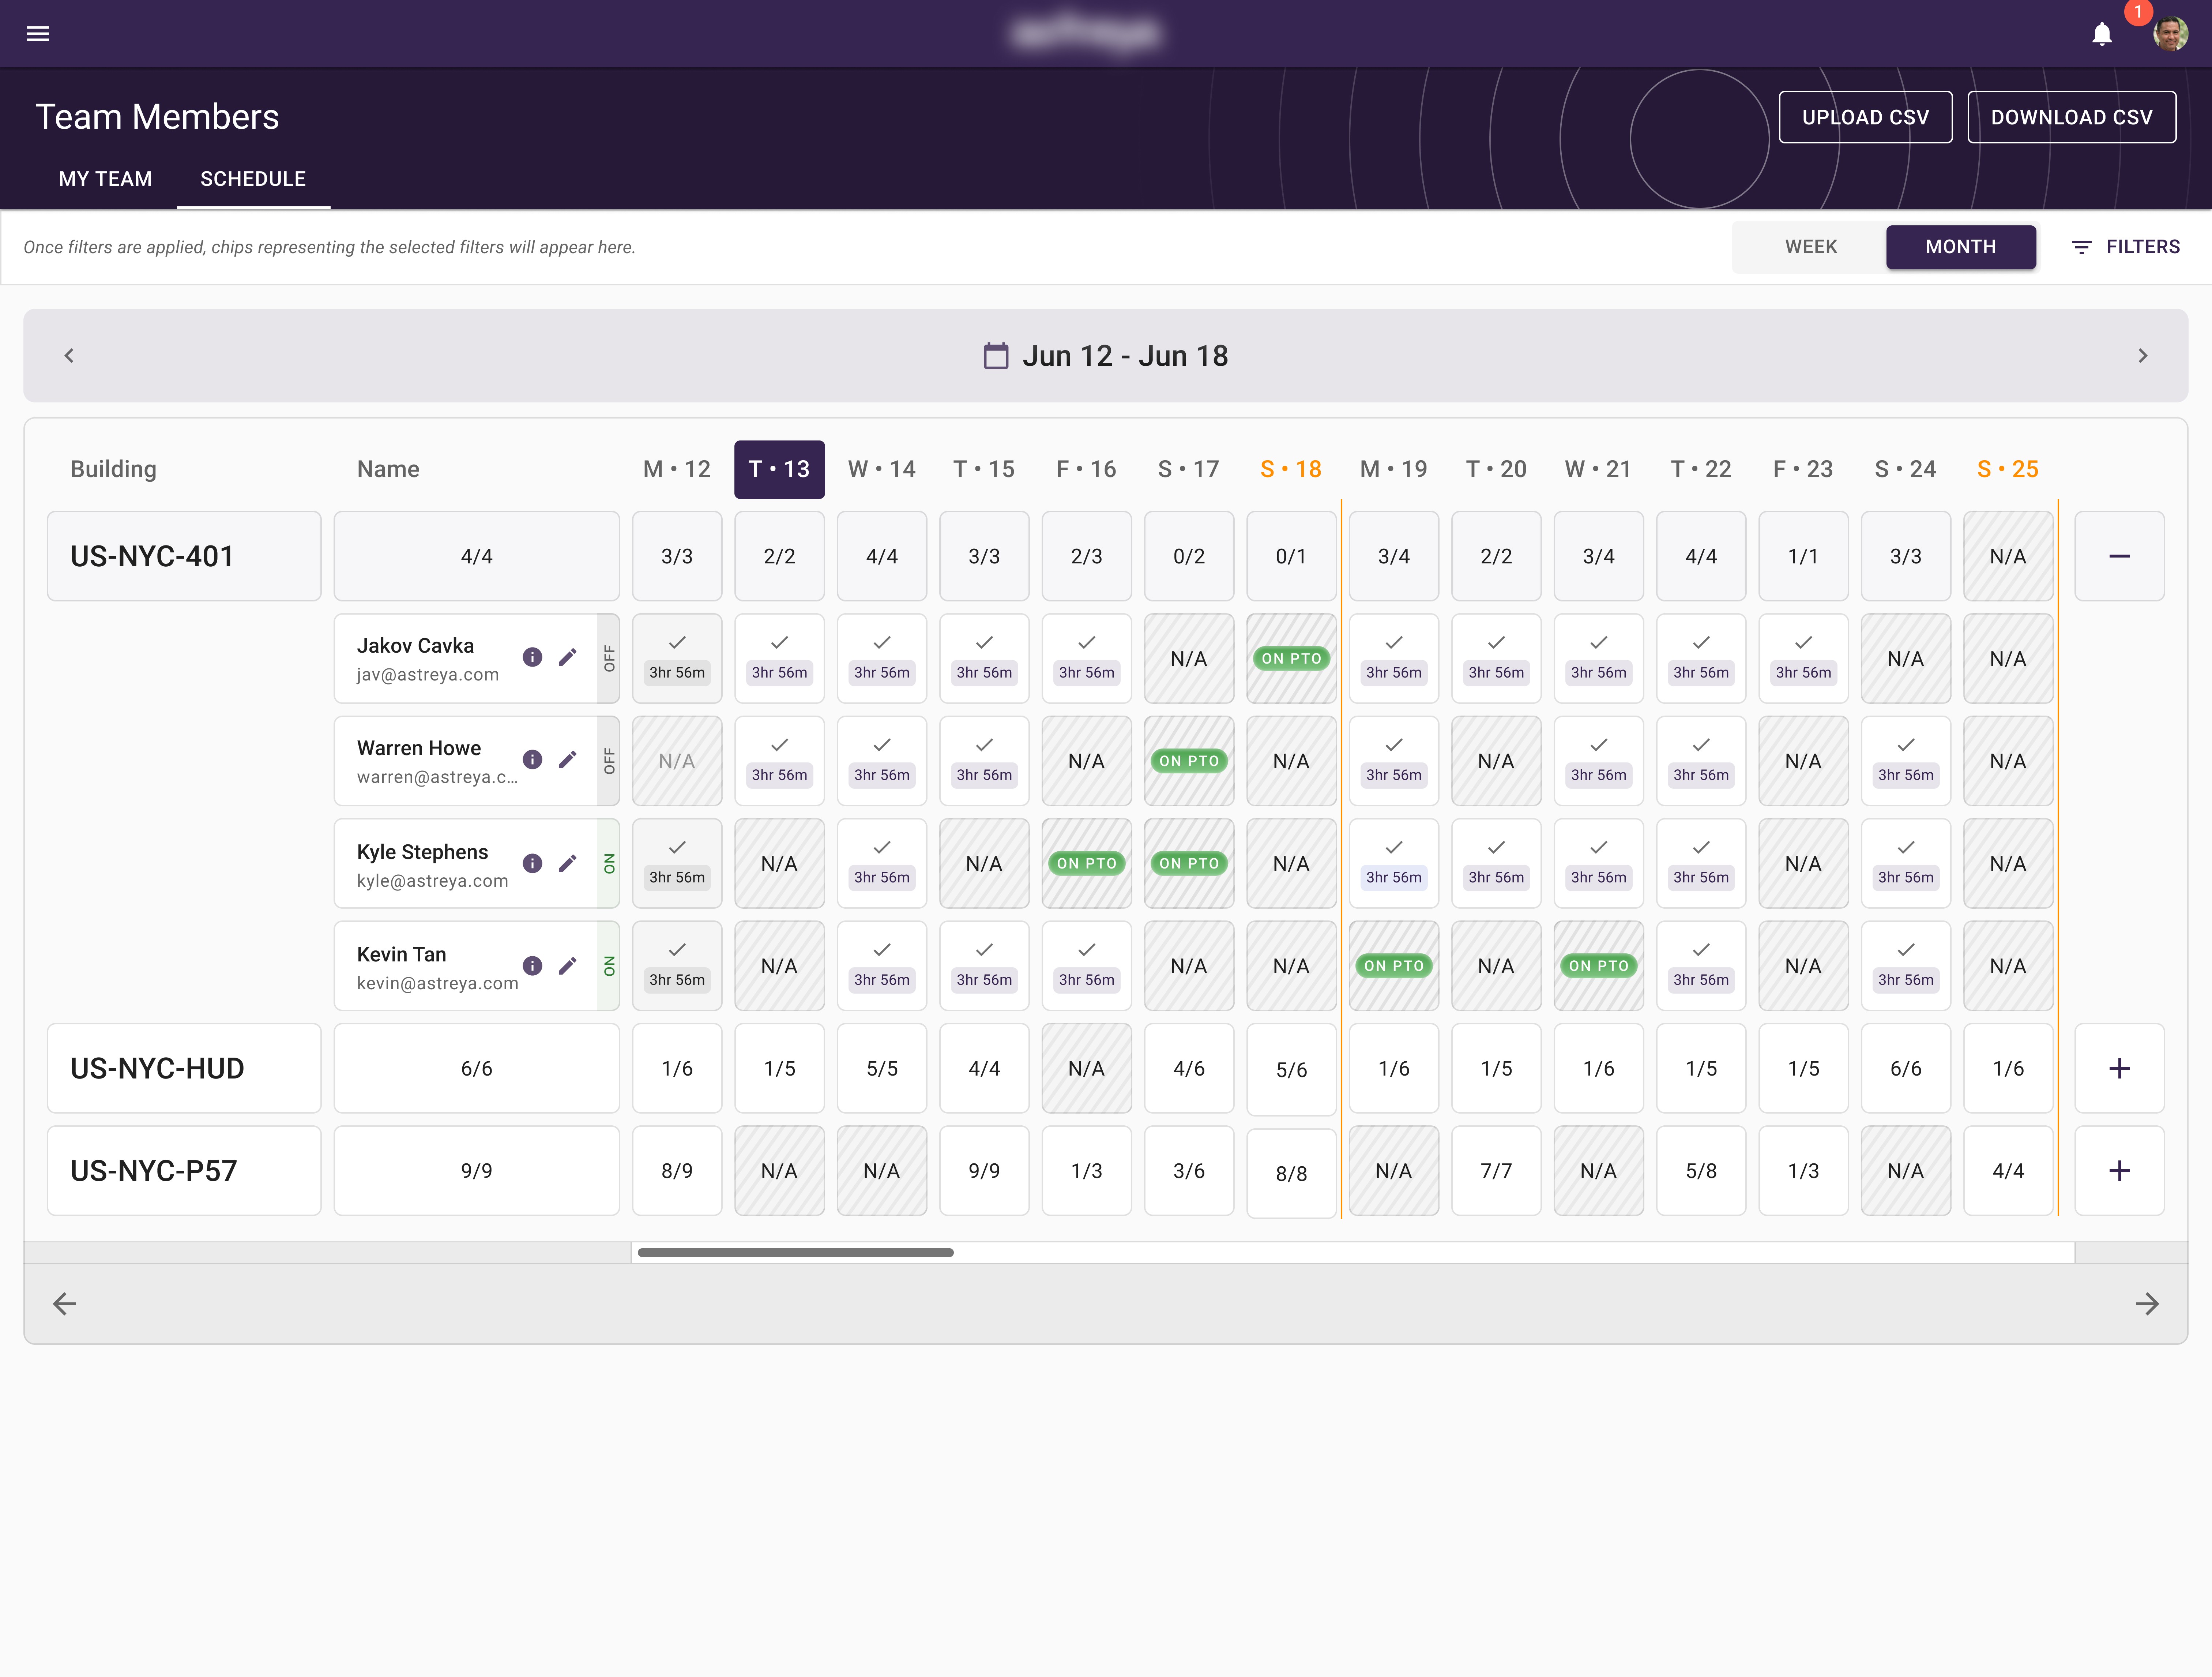The image size is (2212, 1677).
Task: Open notifications bell
Action: (2102, 34)
